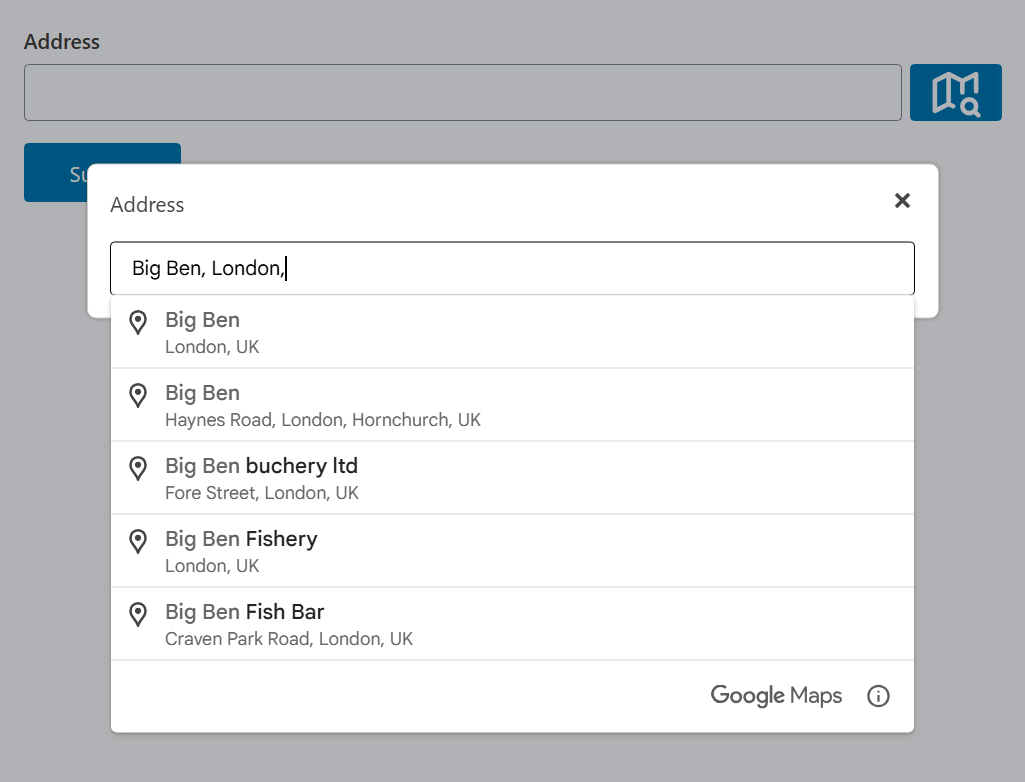This screenshot has height=782, width=1025.
Task: Click the Address label above the form field
Action: 62,41
